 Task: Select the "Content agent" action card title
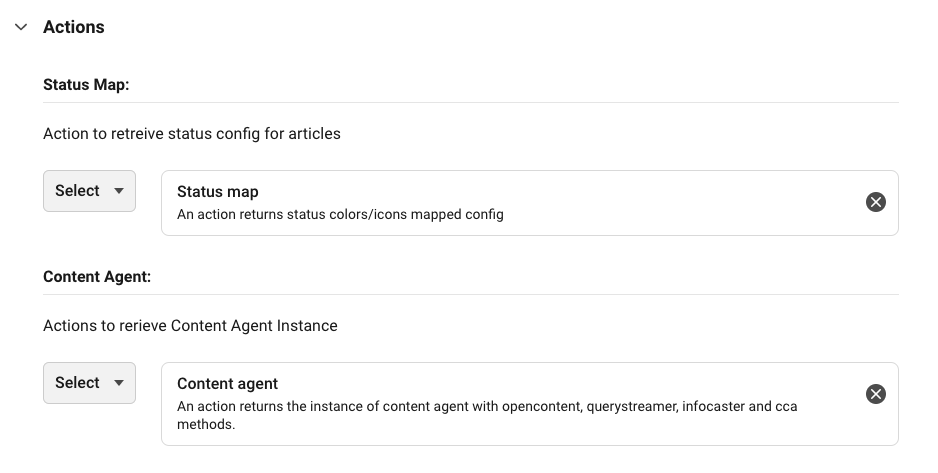click(227, 384)
